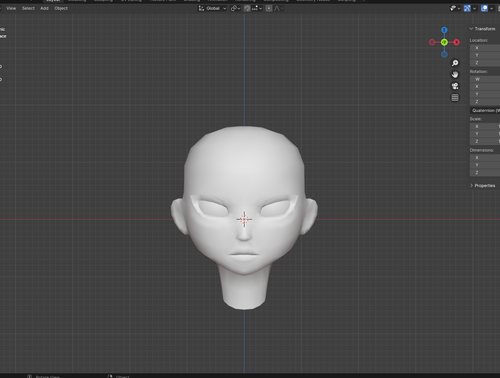Click the green Y axis on the navigation gizmo

pos(444,42)
